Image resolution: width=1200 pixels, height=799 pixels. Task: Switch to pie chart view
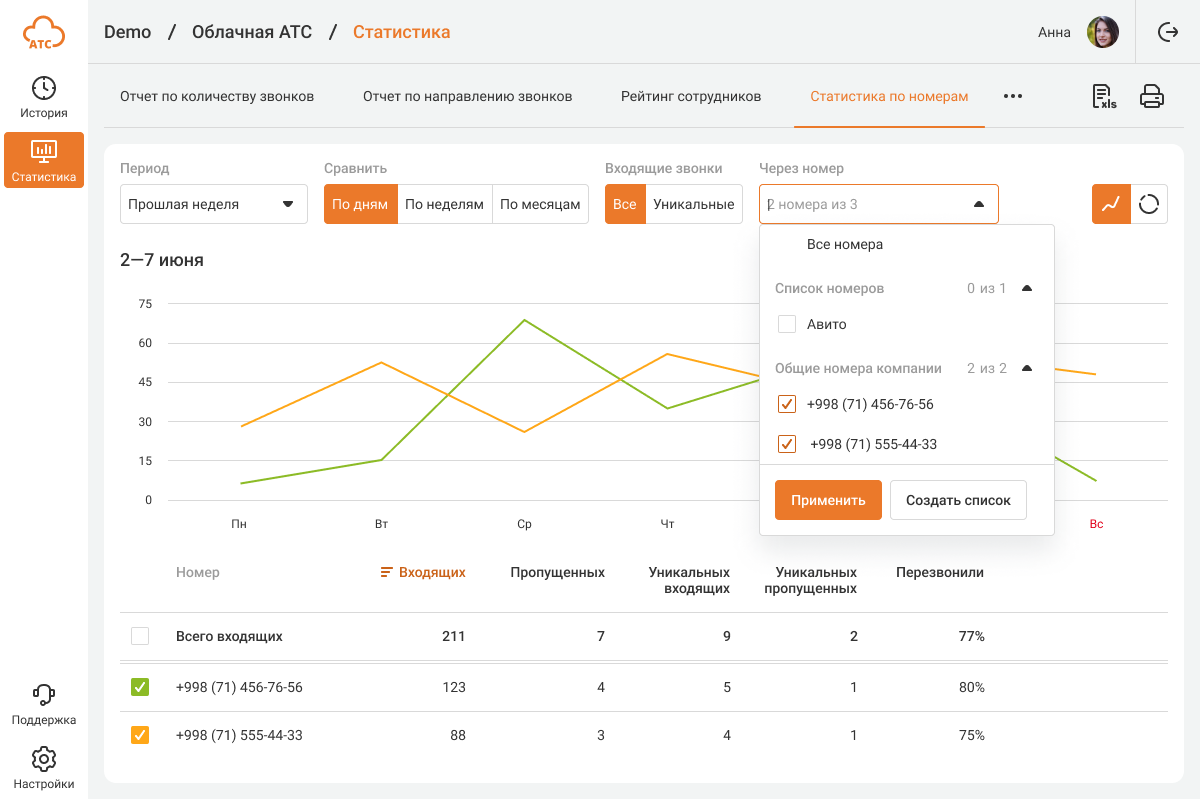[x=1149, y=204]
